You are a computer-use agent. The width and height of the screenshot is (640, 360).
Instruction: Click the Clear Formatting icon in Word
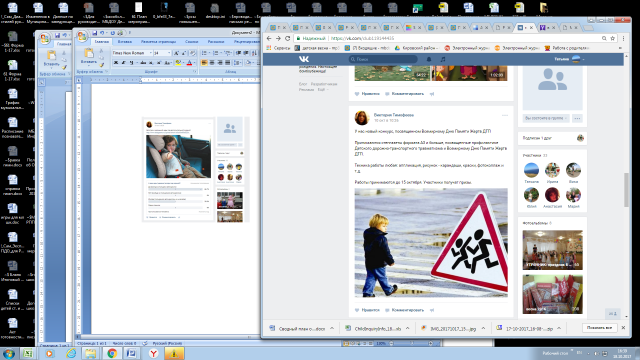coord(193,53)
